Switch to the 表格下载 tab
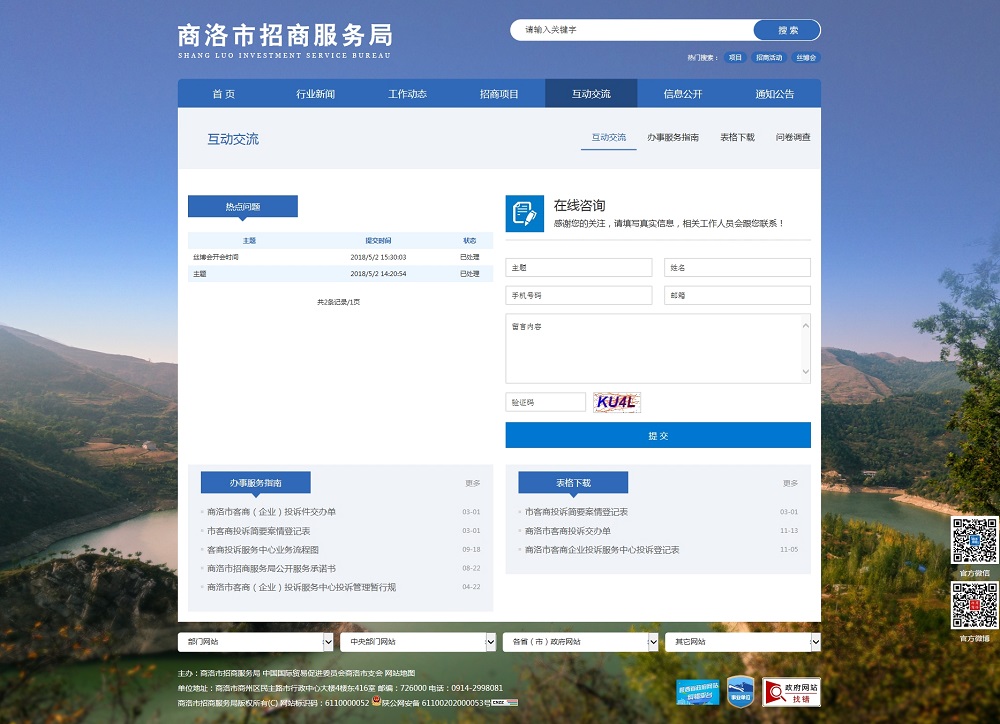 [737, 138]
